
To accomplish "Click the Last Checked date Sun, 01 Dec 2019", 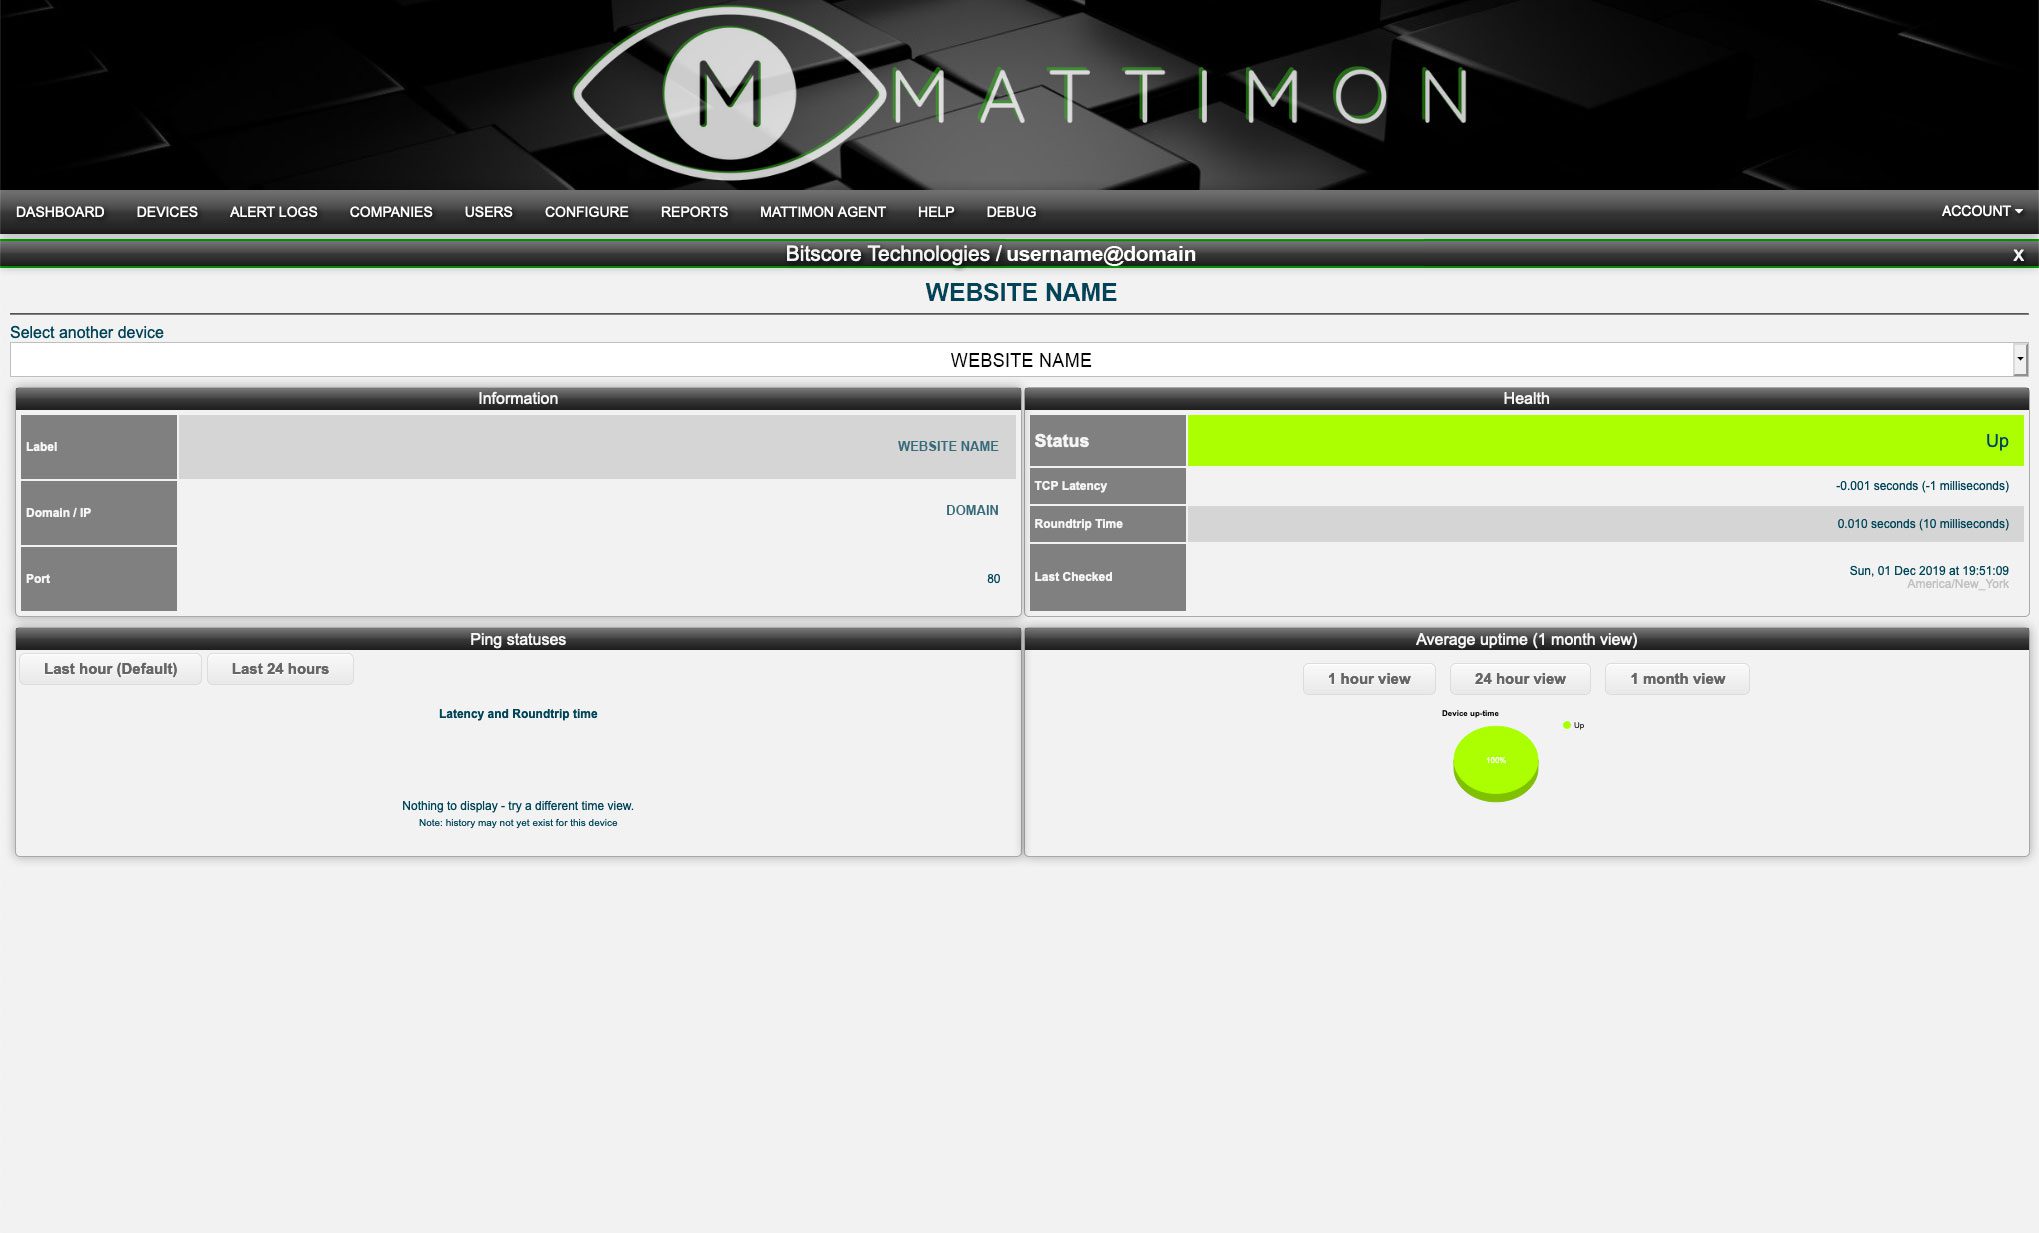I will tap(1929, 571).
